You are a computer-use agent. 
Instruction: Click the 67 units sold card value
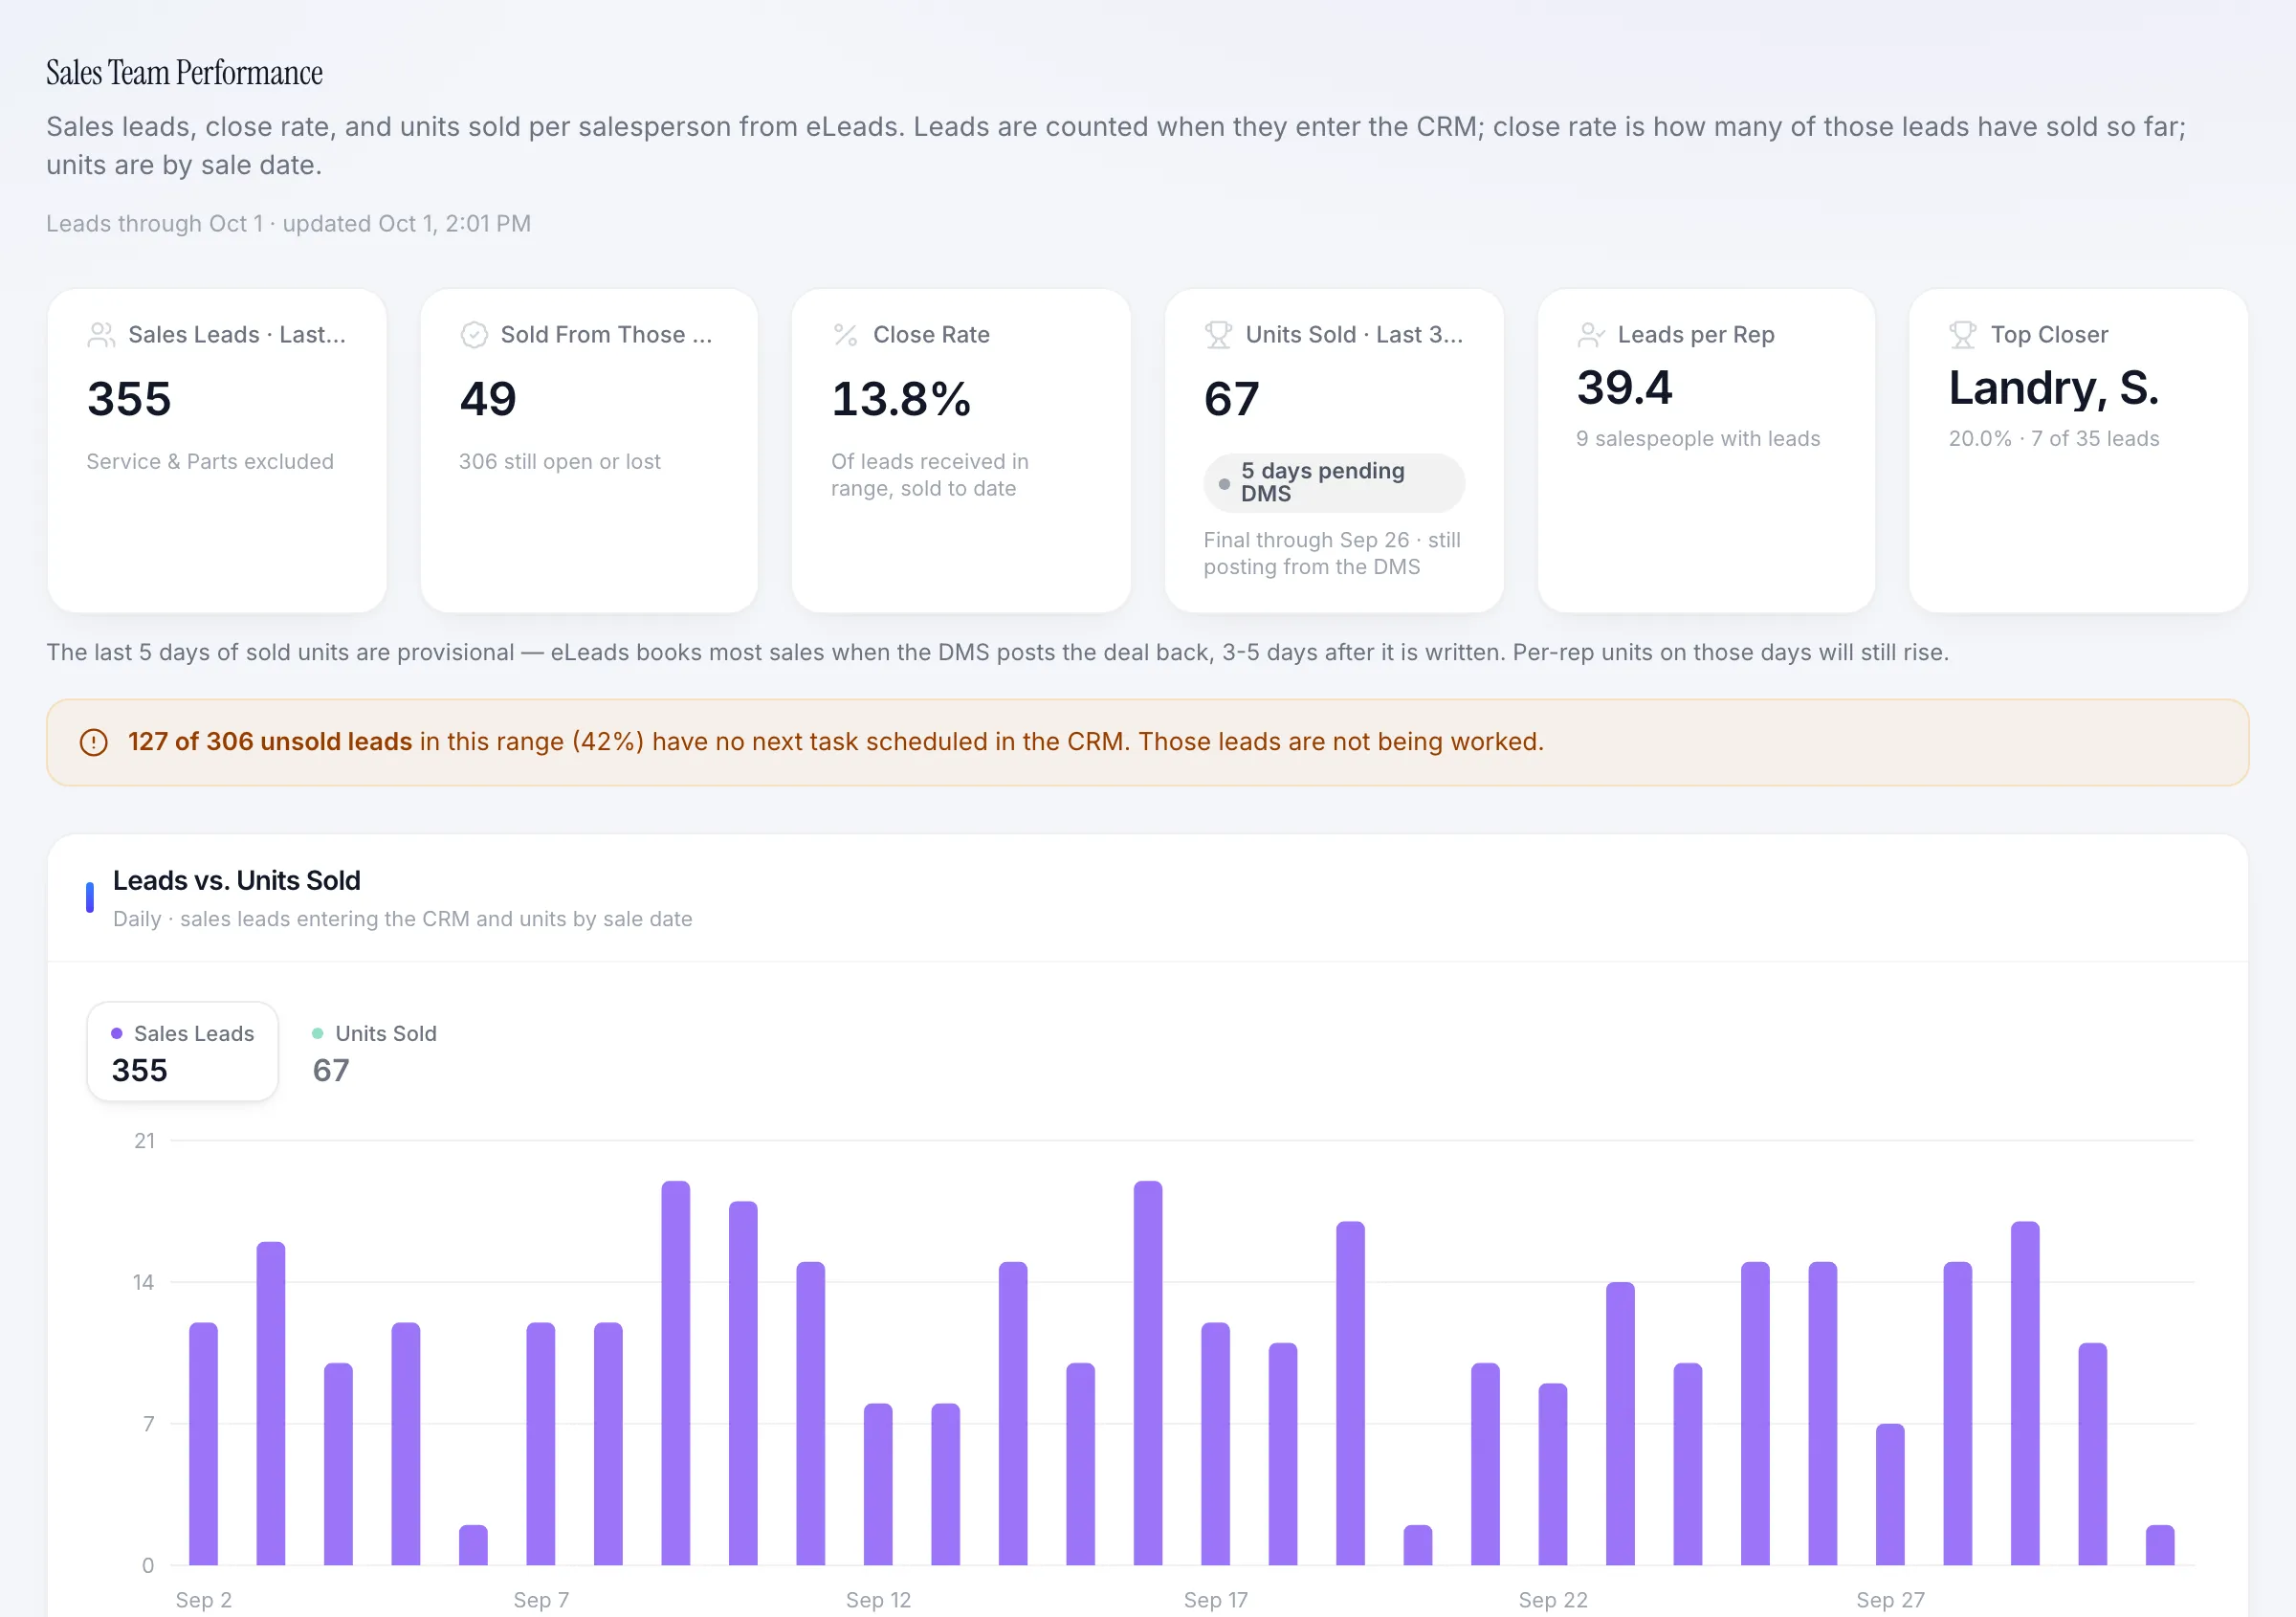click(1232, 399)
